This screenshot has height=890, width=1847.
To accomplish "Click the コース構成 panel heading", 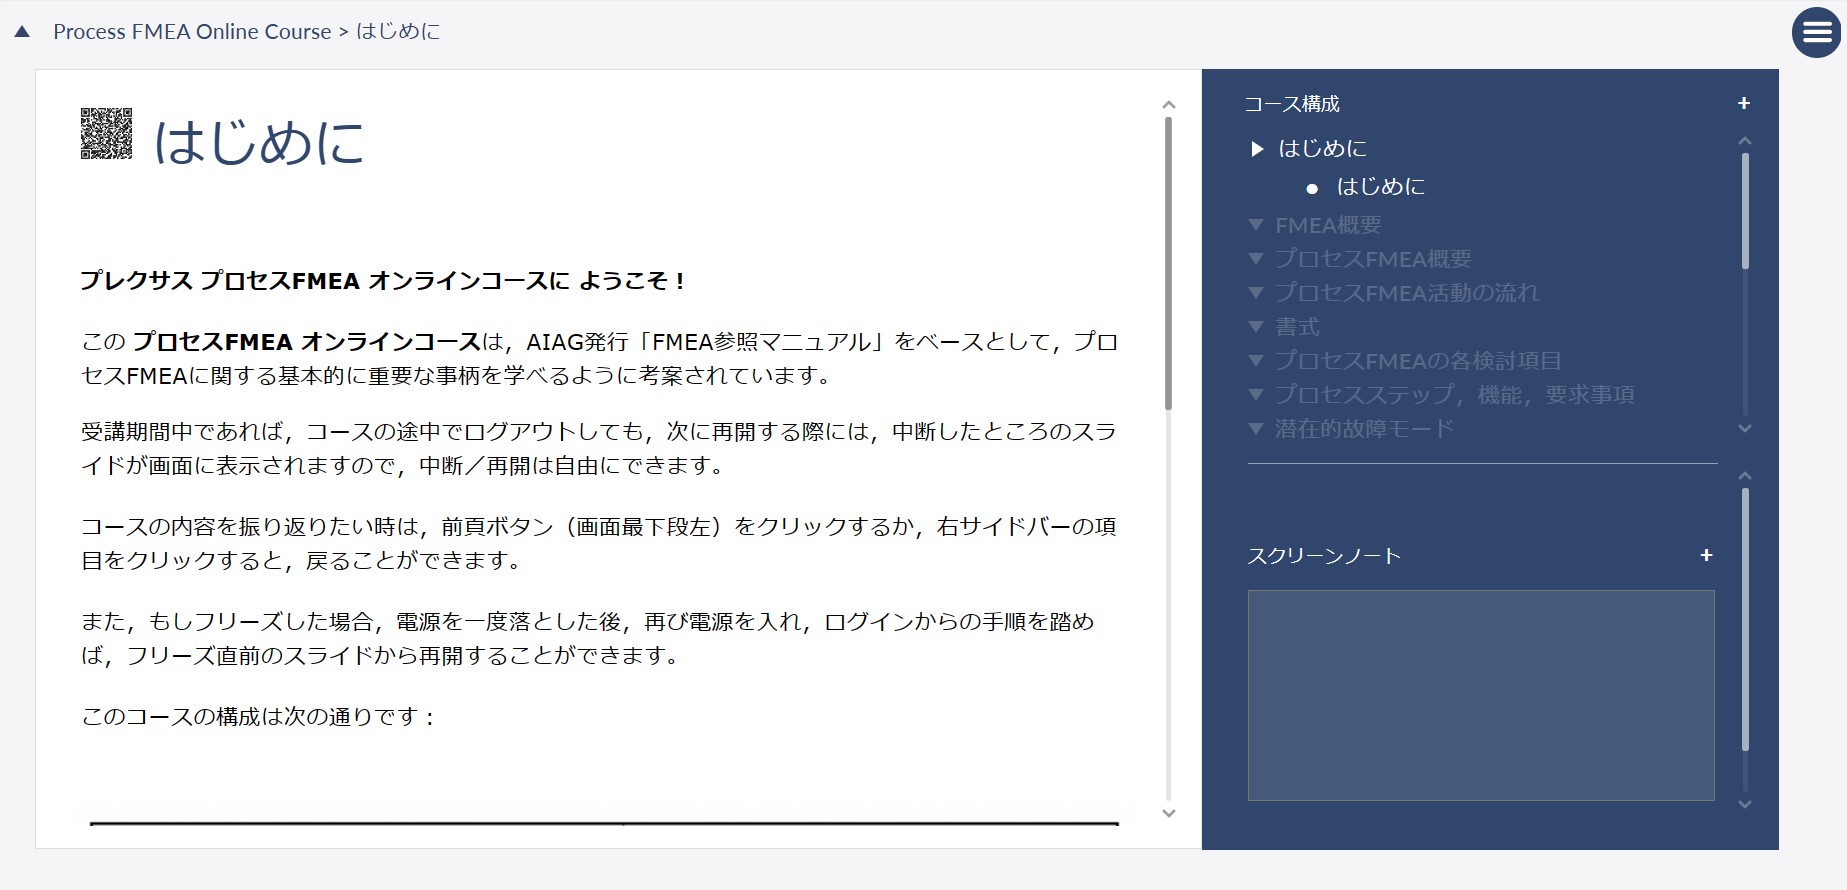I will pyautogui.click(x=1292, y=104).
